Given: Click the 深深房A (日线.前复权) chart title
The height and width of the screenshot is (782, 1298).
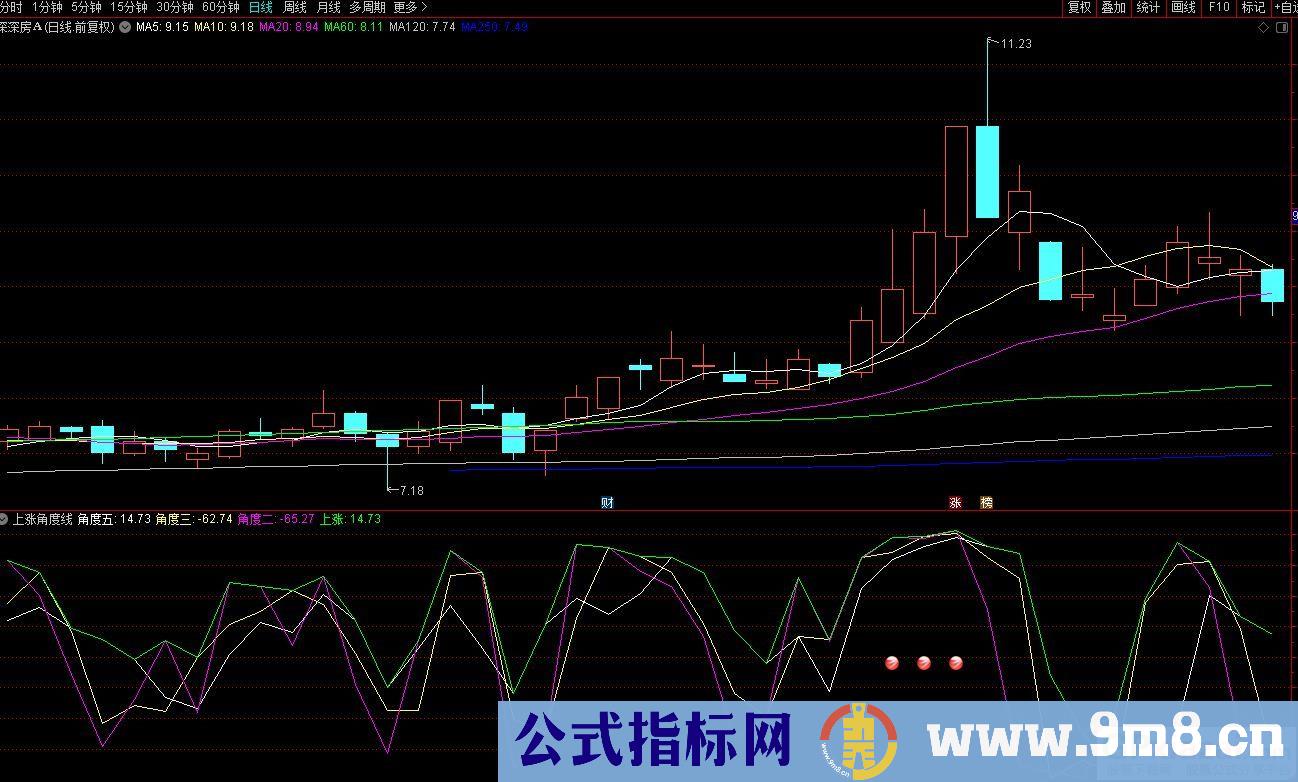Looking at the screenshot, I should click(57, 27).
